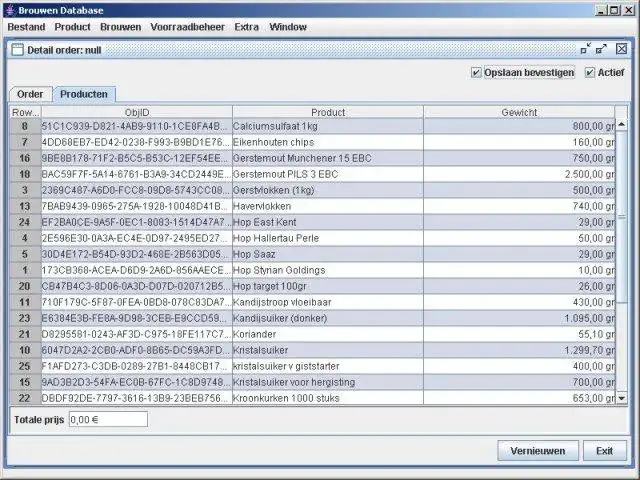Select the Kroonkurken 1000 stuks cell
Image resolution: width=640 pixels, height=480 pixels.
point(328,398)
